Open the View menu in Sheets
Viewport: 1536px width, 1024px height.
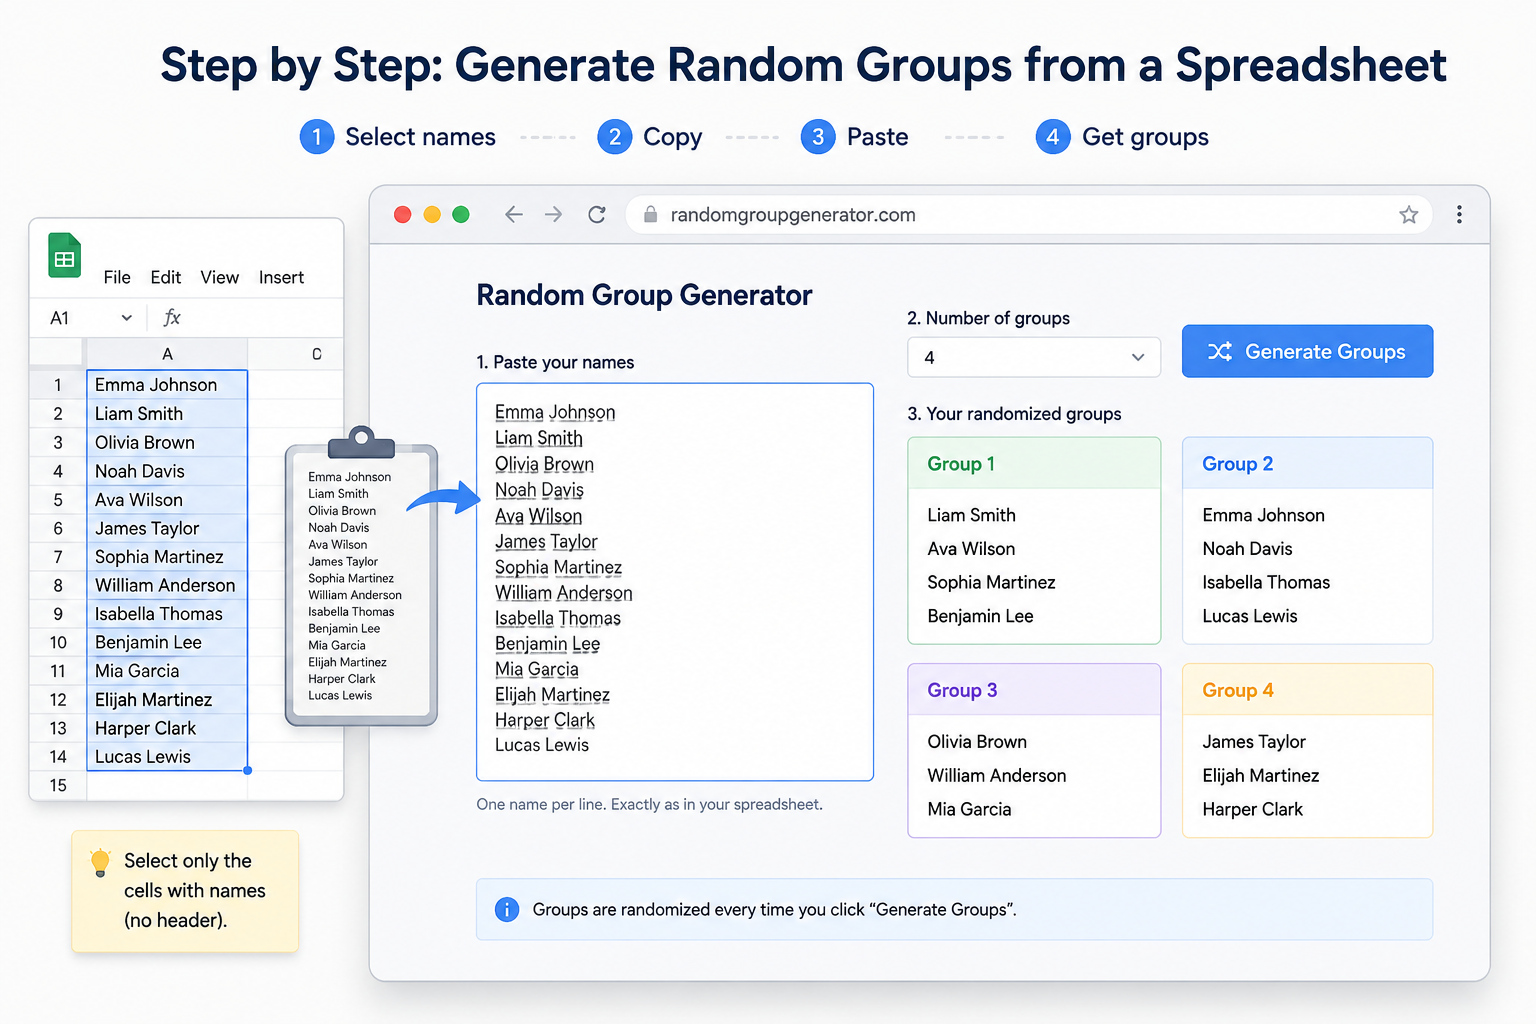[x=219, y=277]
